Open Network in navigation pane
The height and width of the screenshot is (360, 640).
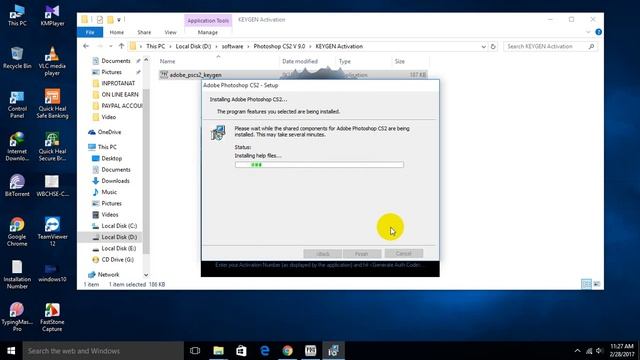108,275
